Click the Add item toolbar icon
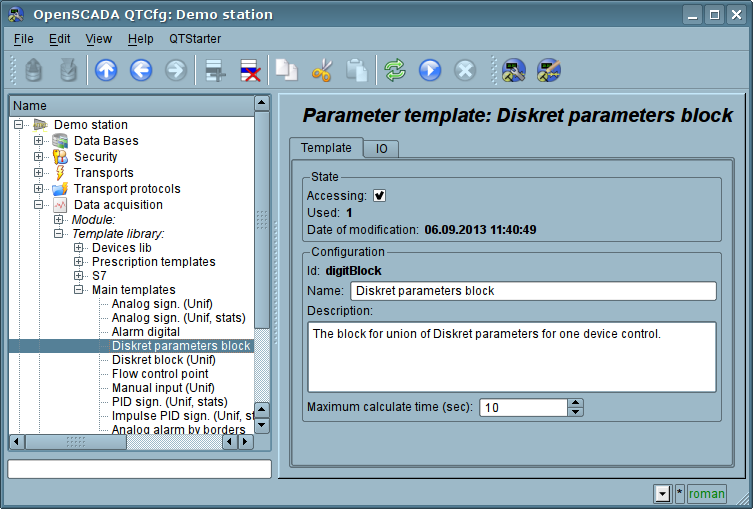 (215, 71)
